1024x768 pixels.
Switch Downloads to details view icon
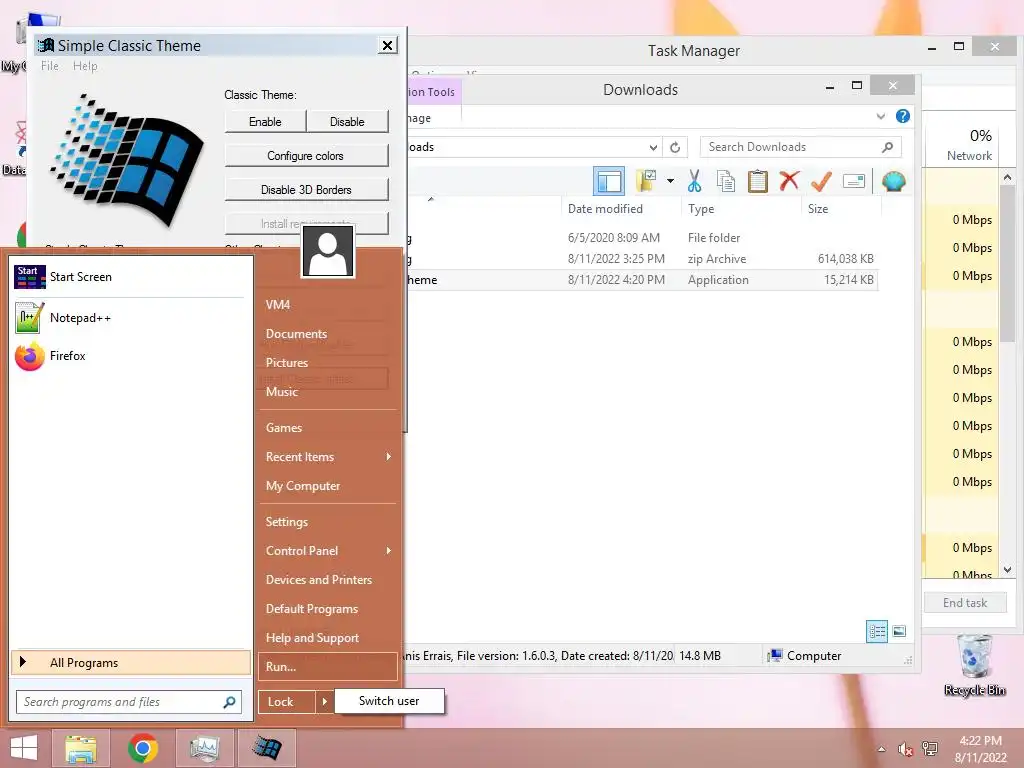877,632
